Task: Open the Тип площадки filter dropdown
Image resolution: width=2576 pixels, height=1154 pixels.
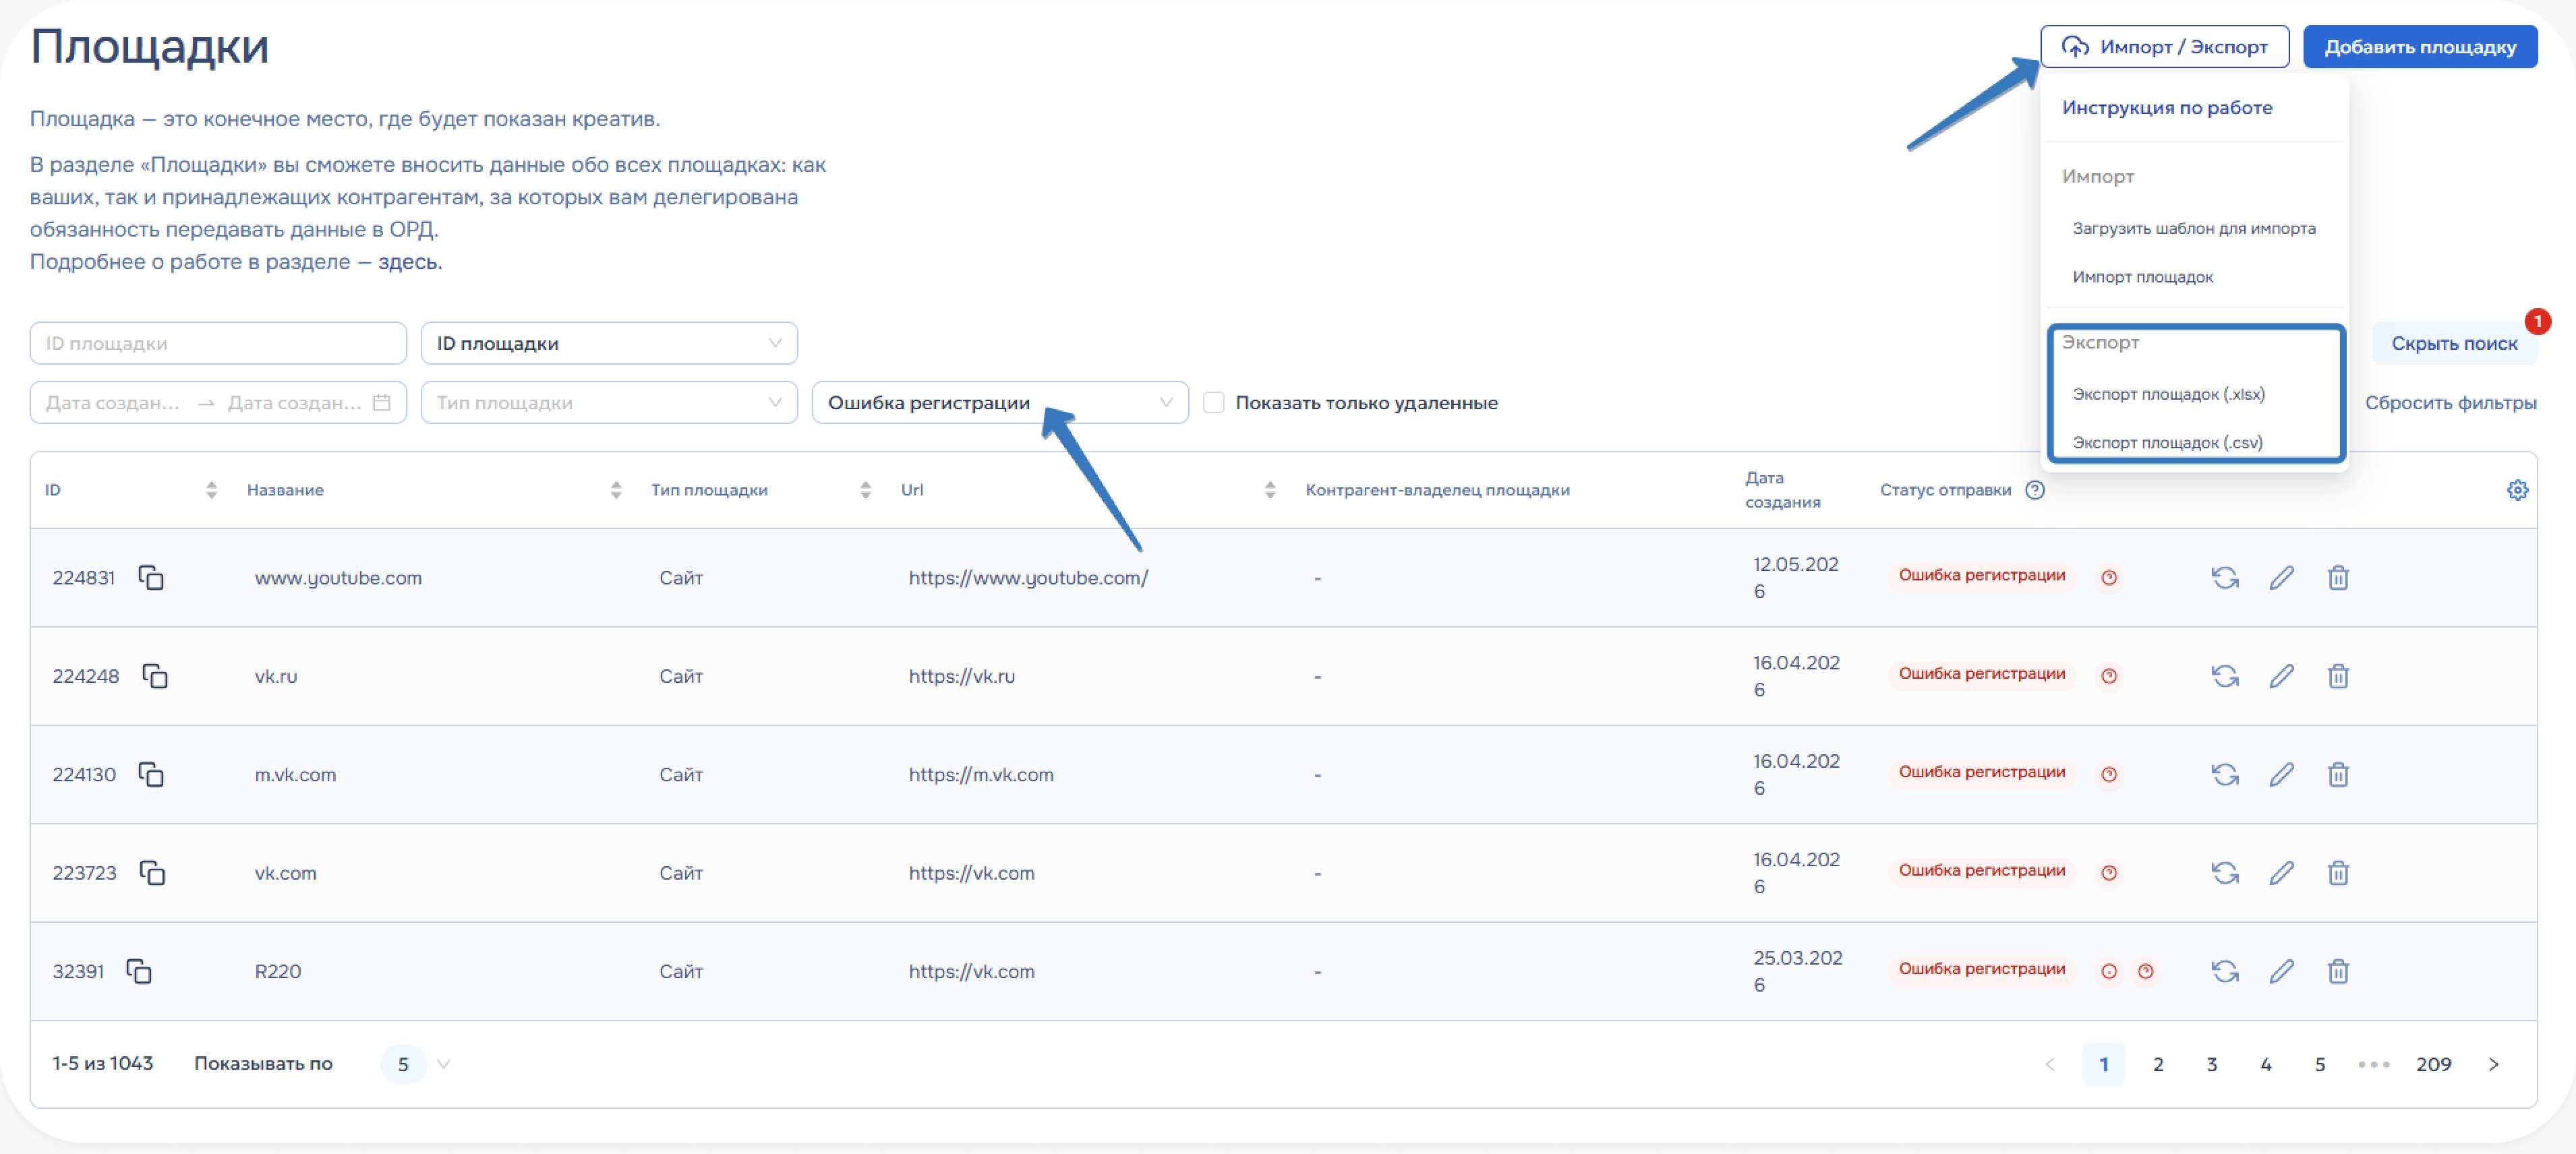Action: [609, 403]
